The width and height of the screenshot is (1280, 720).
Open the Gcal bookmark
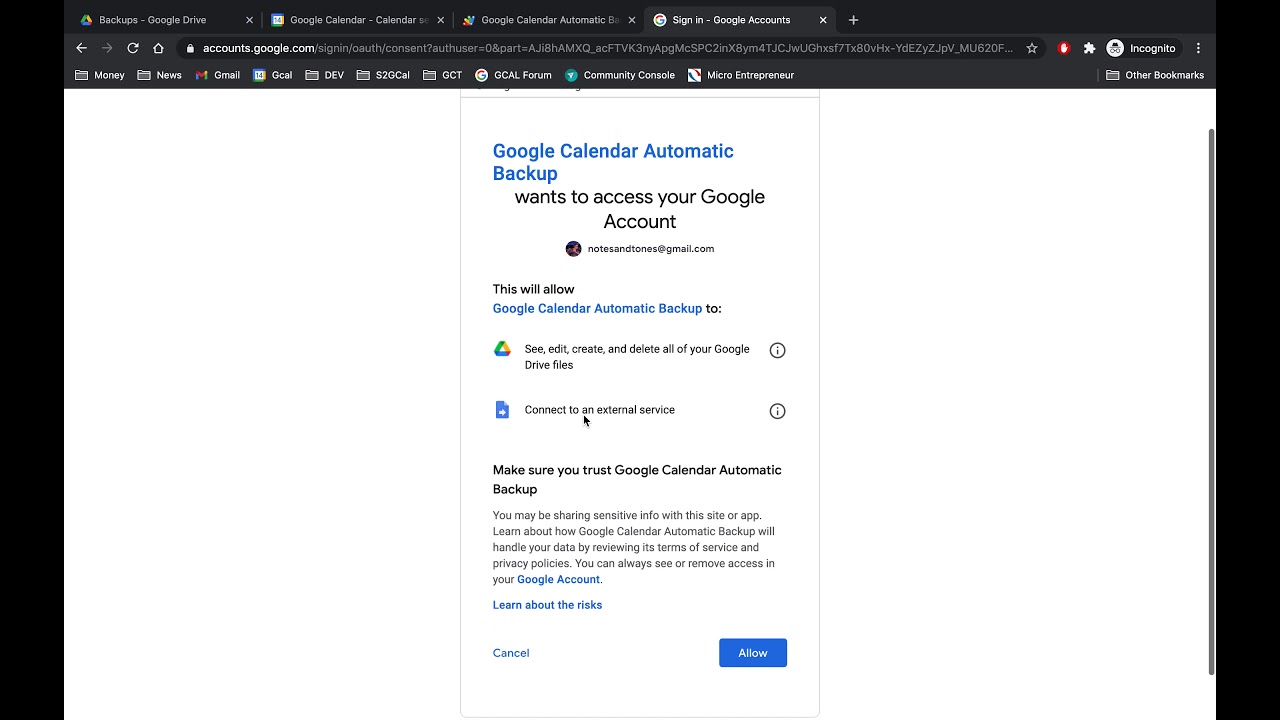pyautogui.click(x=273, y=75)
